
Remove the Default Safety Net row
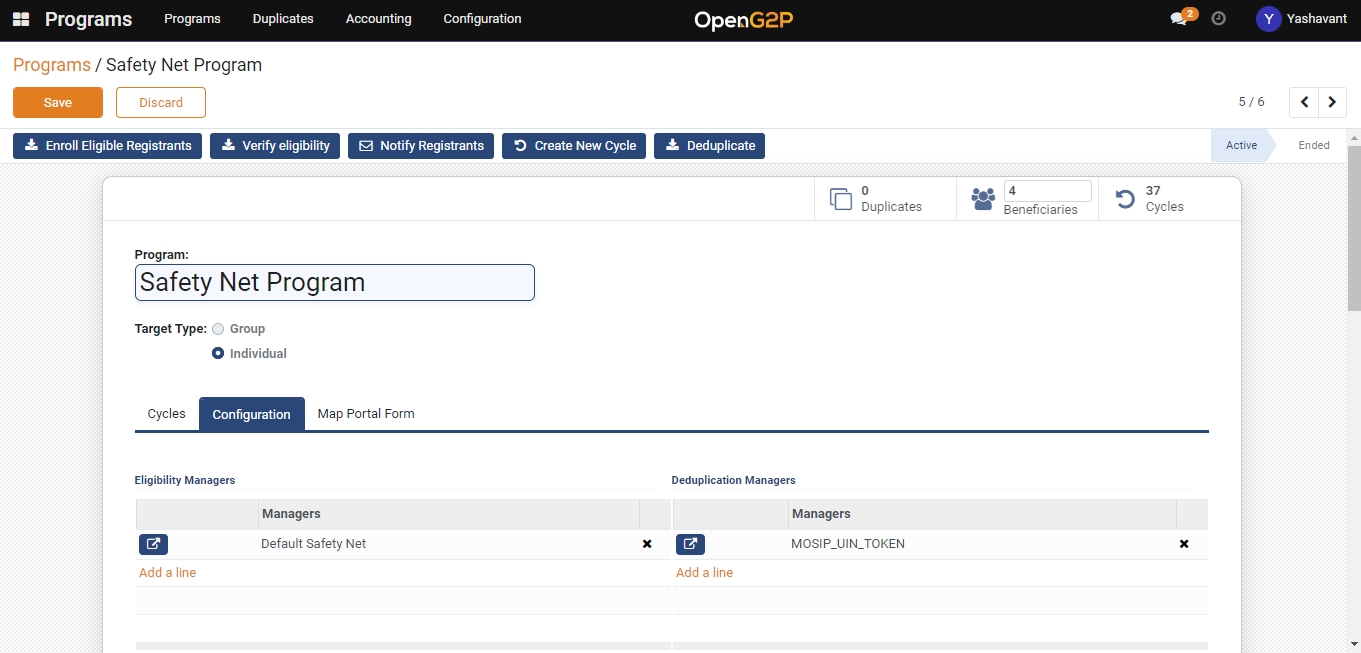coord(647,544)
